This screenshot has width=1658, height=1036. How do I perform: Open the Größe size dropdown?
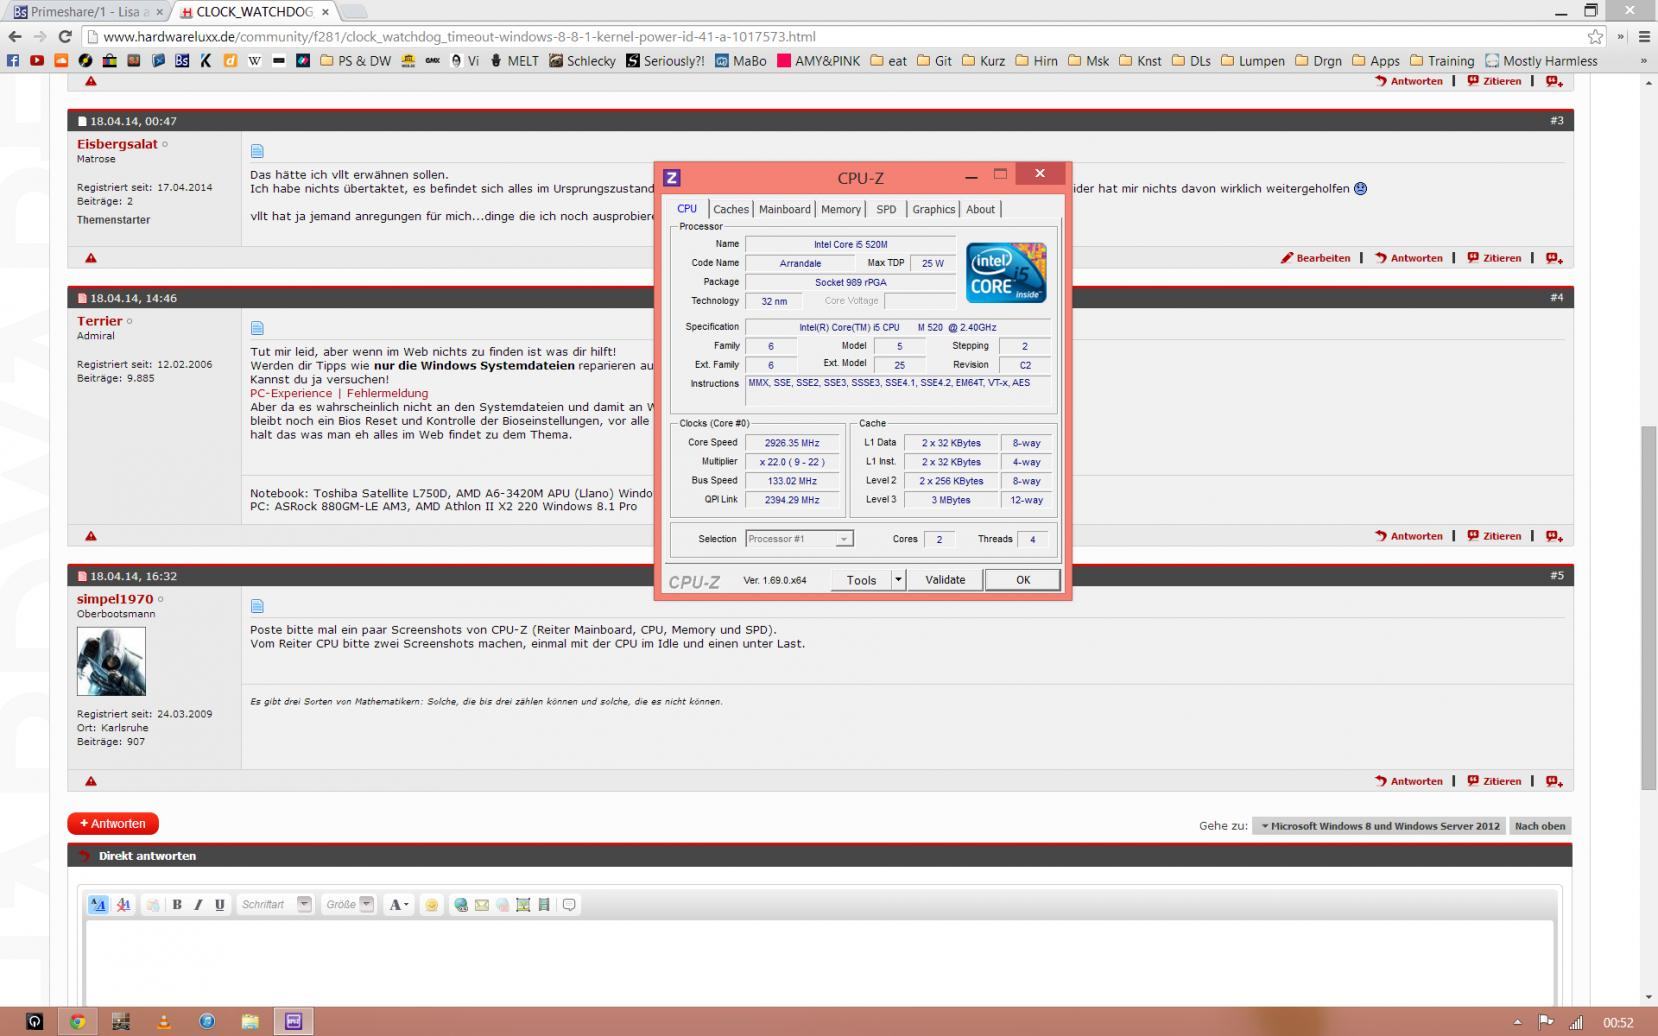click(348, 904)
